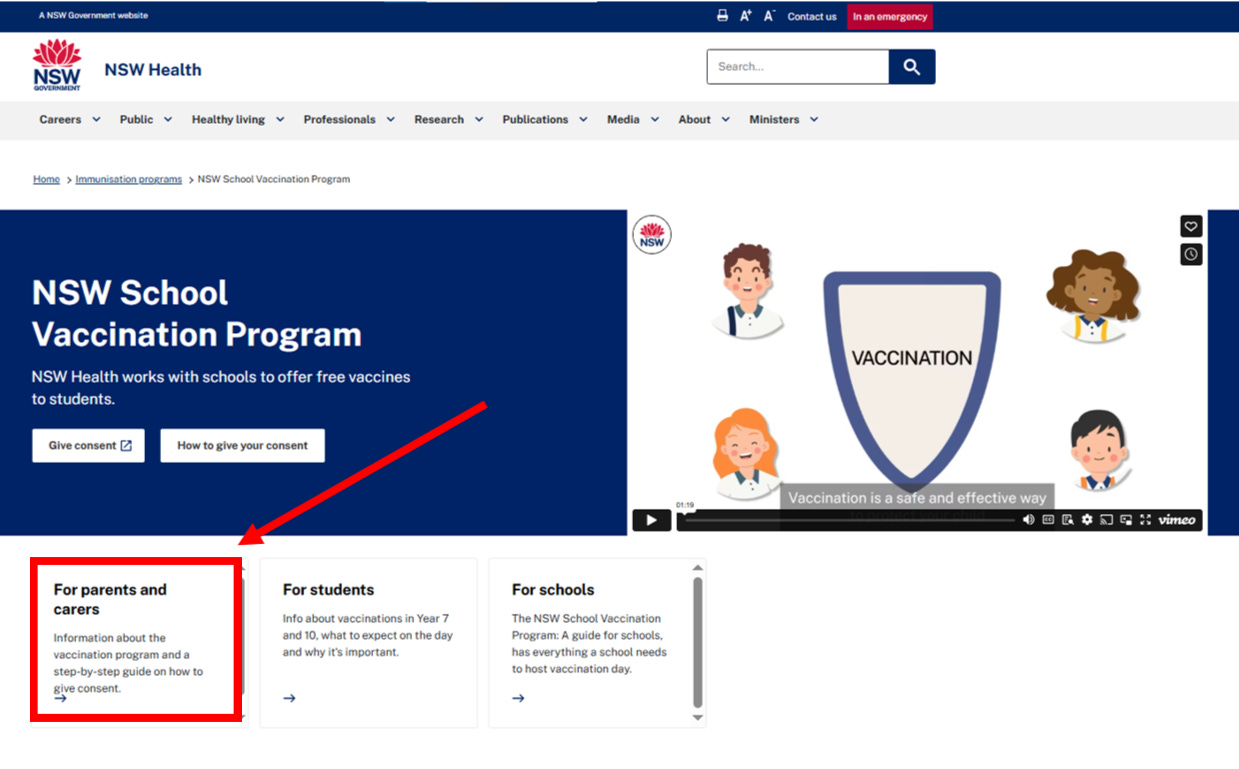Follow Immunisation programs breadcrumb link

(x=129, y=179)
